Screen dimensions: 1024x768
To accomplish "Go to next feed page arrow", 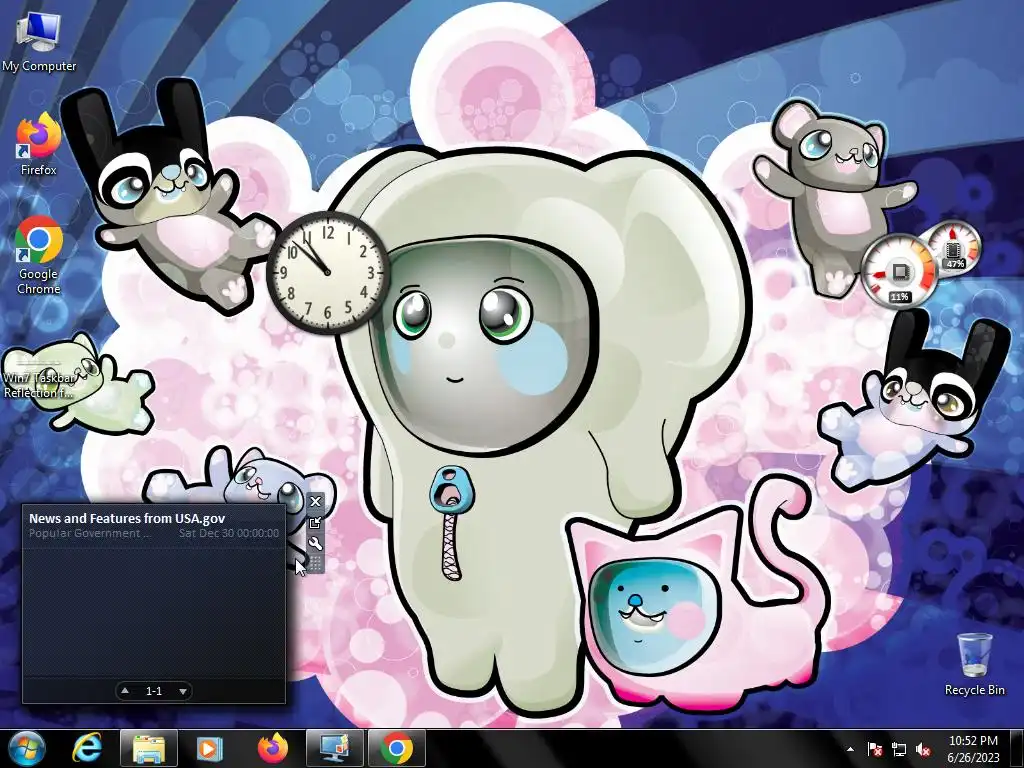I will click(183, 690).
